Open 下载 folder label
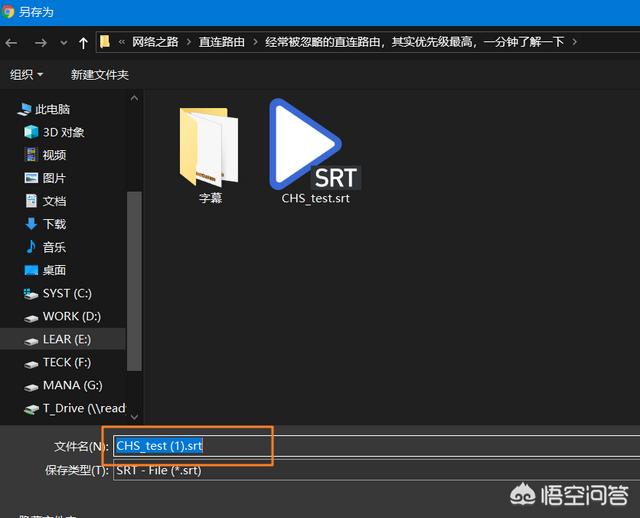 click(x=54, y=224)
